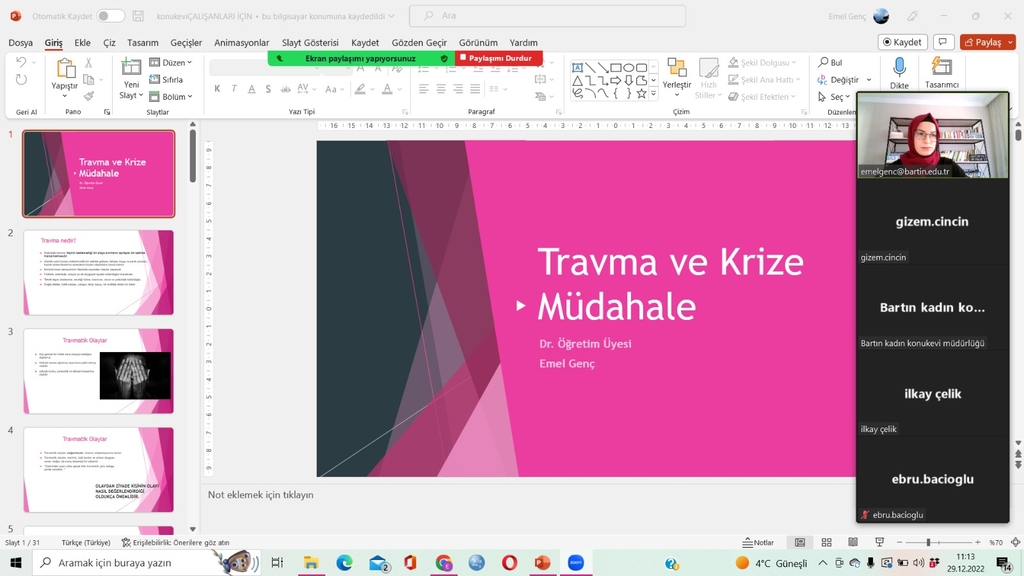
Task: Open the Slayt Gösterisi tab
Action: 310,43
